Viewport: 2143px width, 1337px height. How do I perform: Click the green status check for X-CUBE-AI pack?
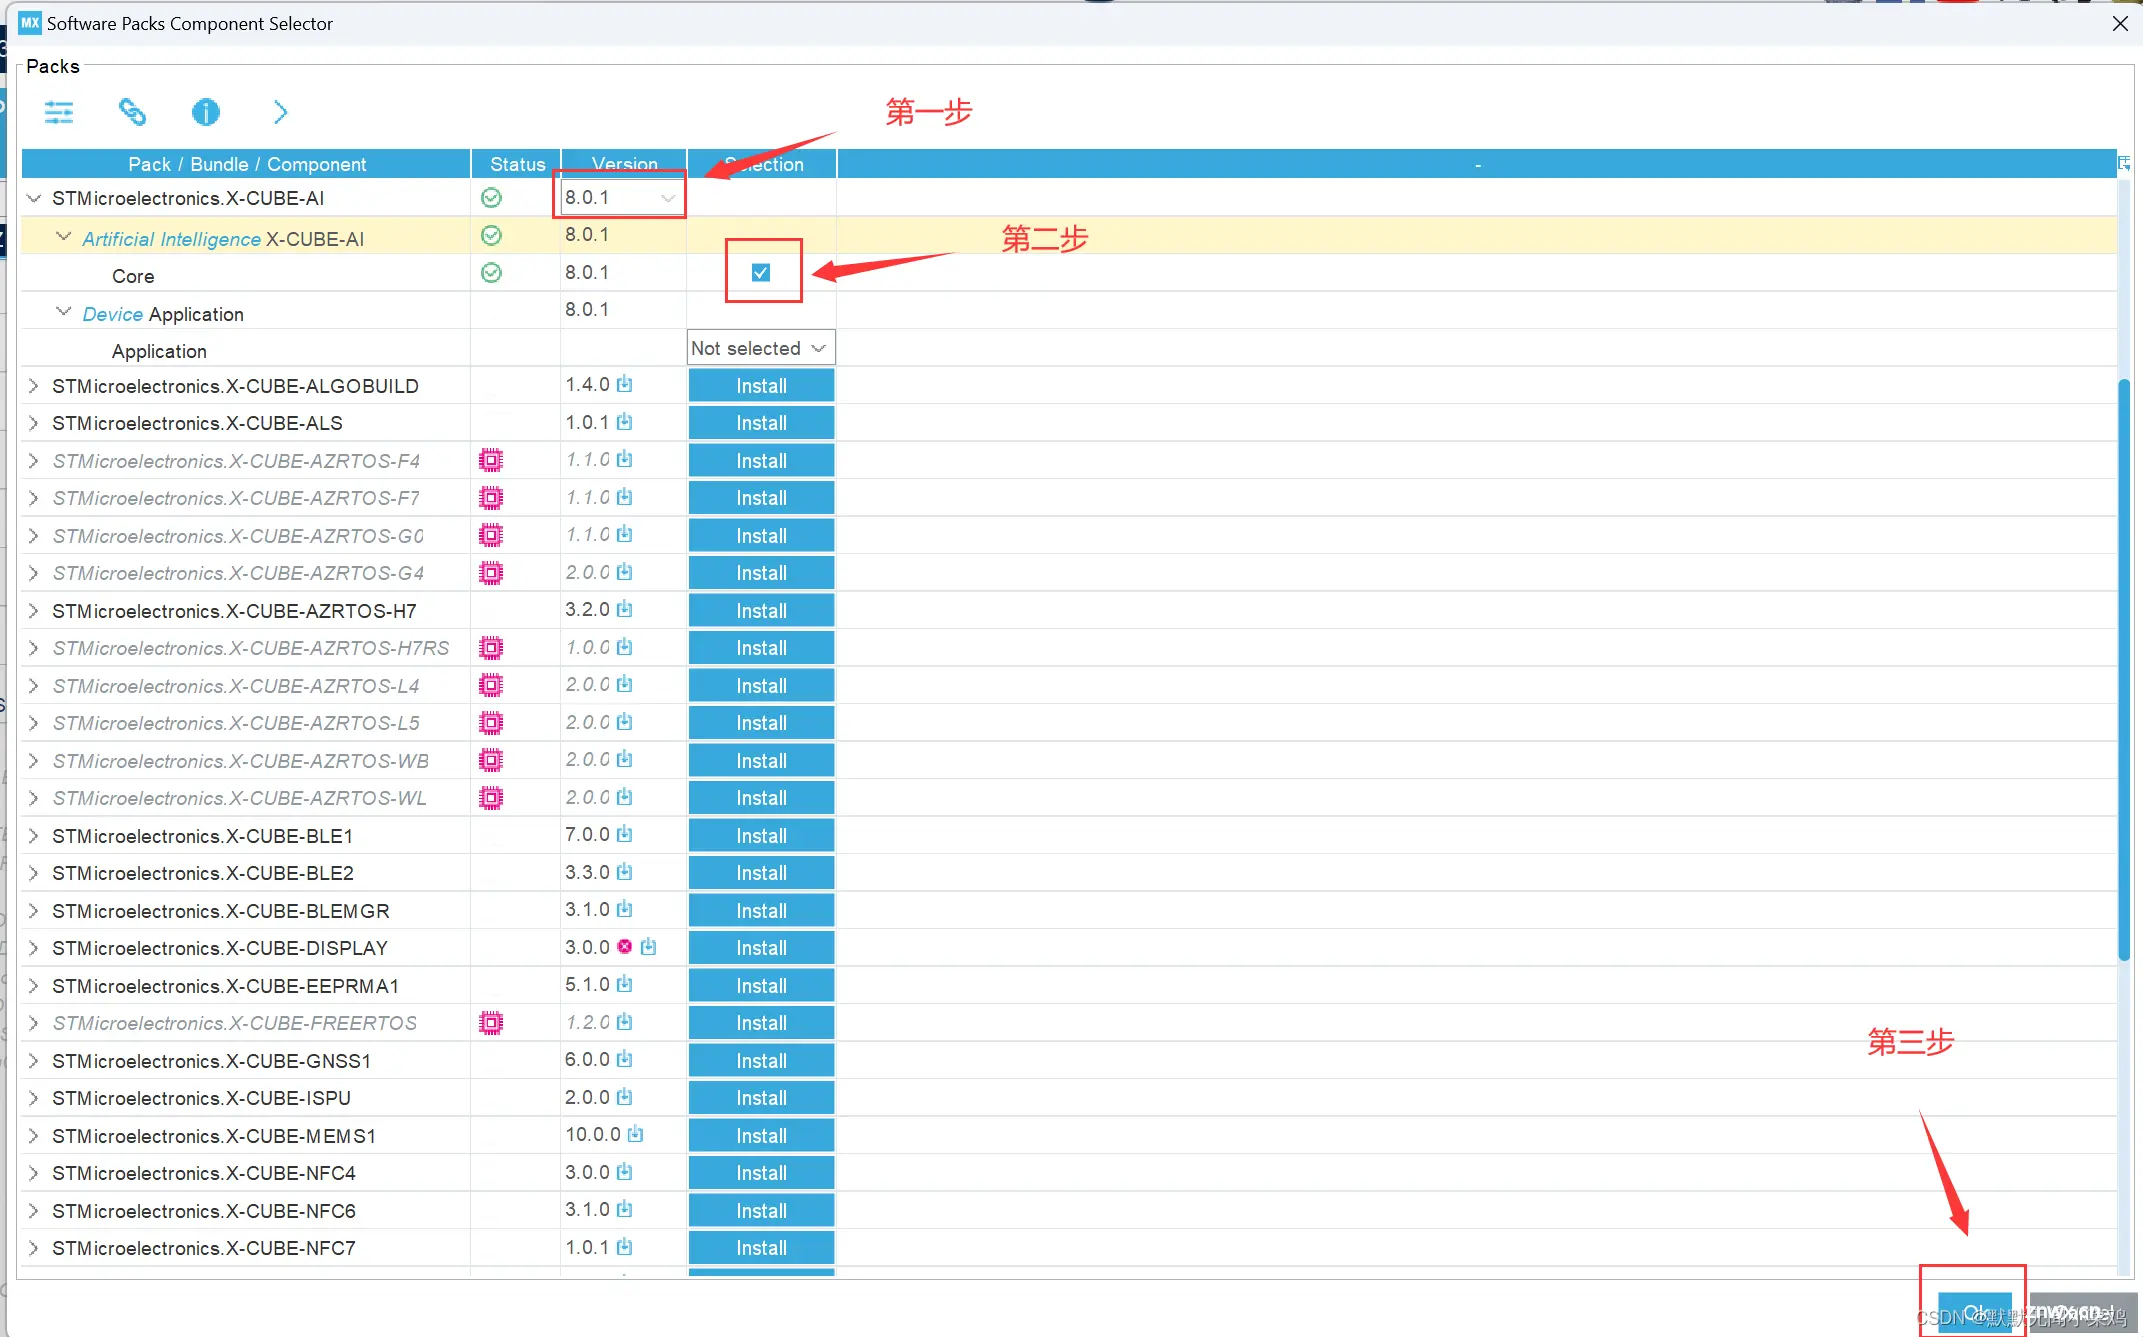point(491,198)
